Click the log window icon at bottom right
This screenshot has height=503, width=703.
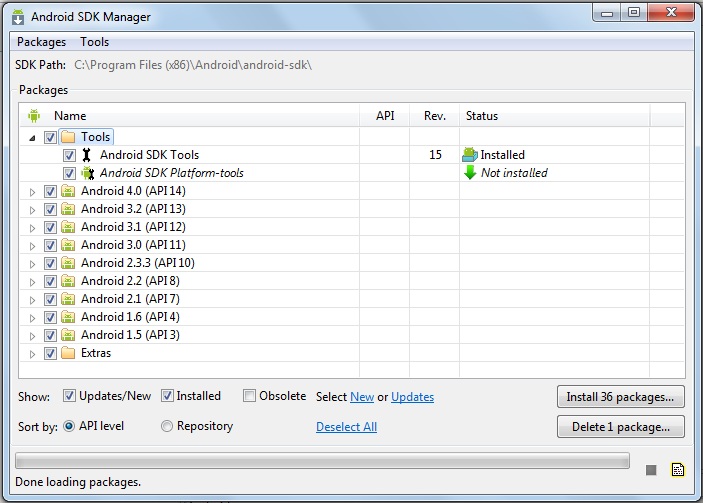coord(678,470)
